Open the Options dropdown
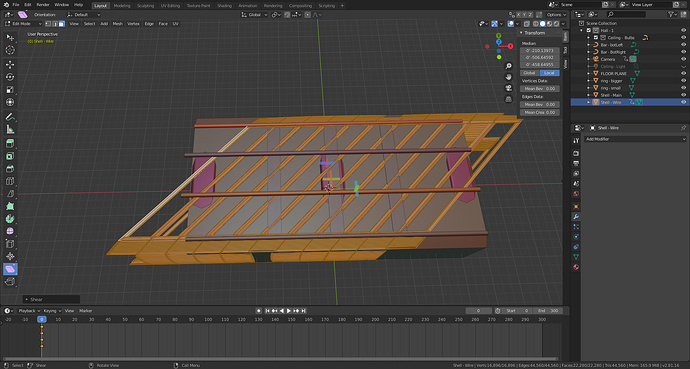This screenshot has height=369, width=690. (556, 15)
